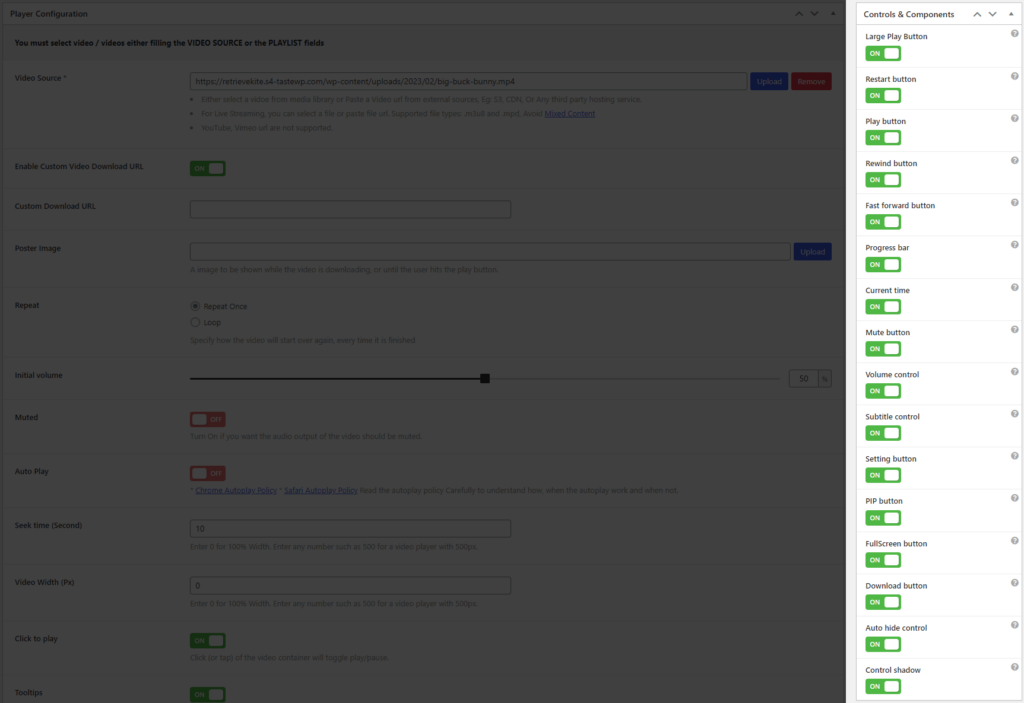The width and height of the screenshot is (1024, 703).
Task: Click the Initial volume slider handle
Action: 485,378
